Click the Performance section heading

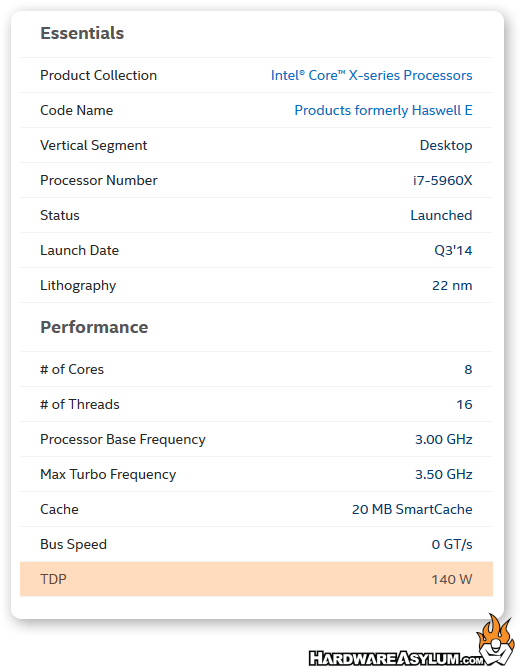[x=94, y=327]
